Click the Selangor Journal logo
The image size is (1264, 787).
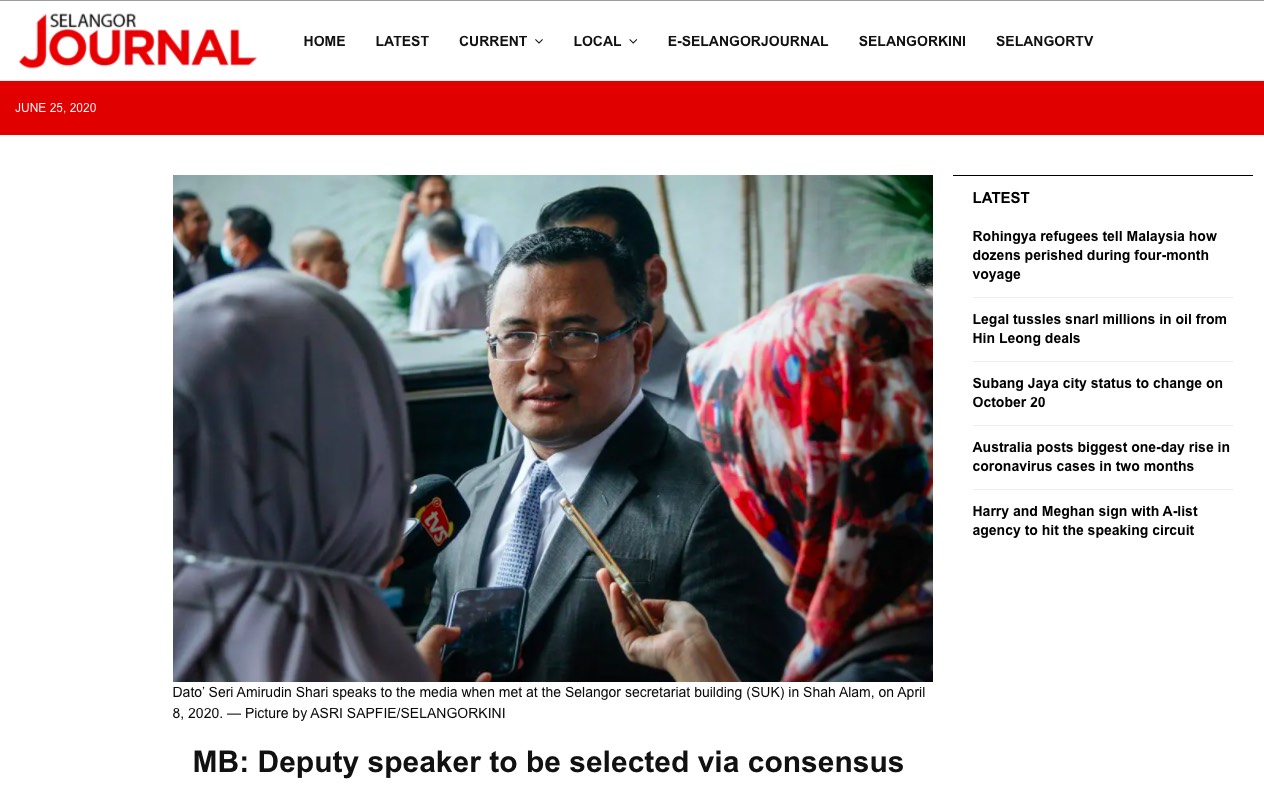[x=137, y=41]
